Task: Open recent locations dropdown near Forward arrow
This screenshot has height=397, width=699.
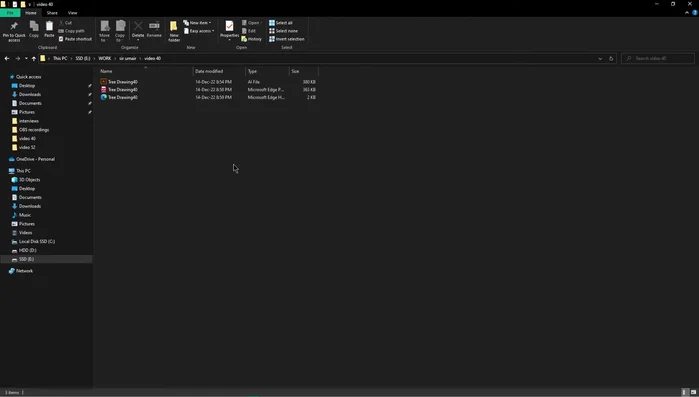Action: point(26,58)
